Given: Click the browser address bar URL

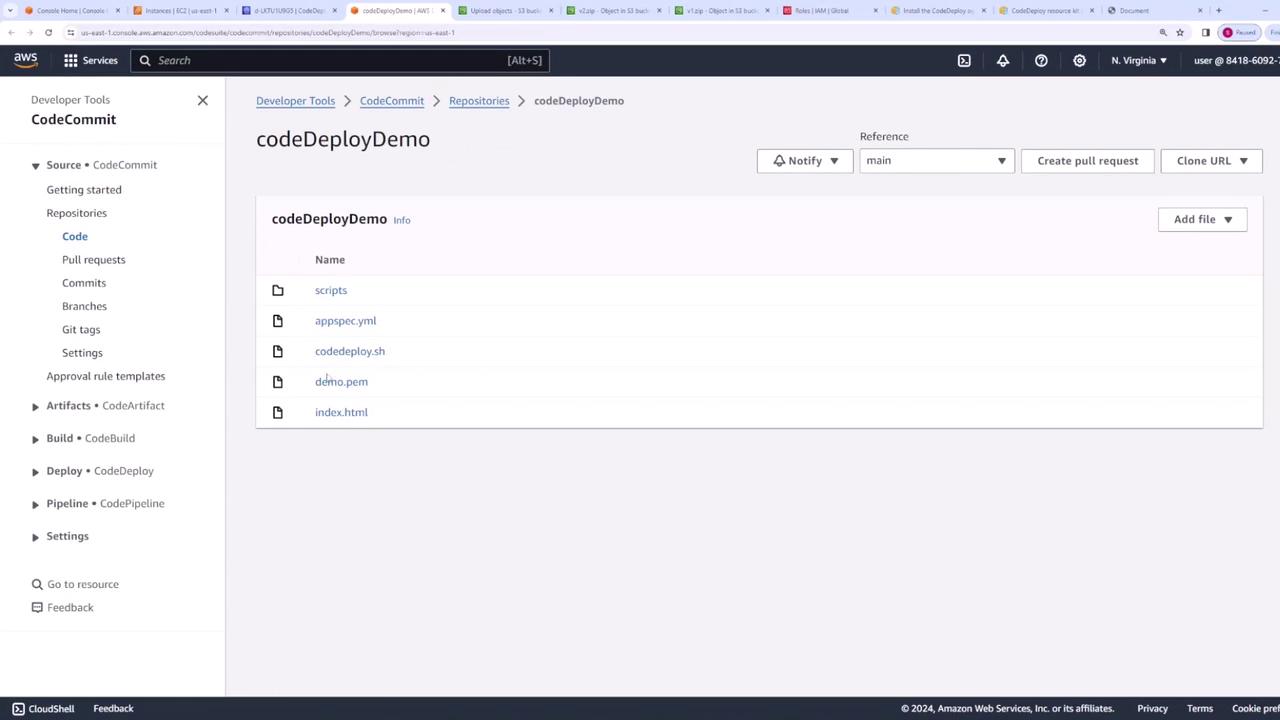Looking at the screenshot, I should (268, 32).
